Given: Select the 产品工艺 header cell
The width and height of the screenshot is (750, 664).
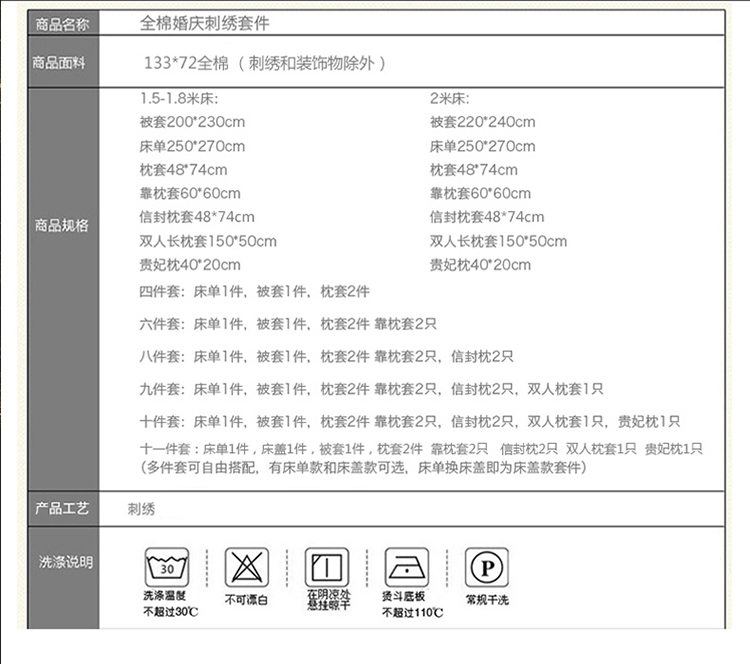Looking at the screenshot, I should tap(61, 508).
